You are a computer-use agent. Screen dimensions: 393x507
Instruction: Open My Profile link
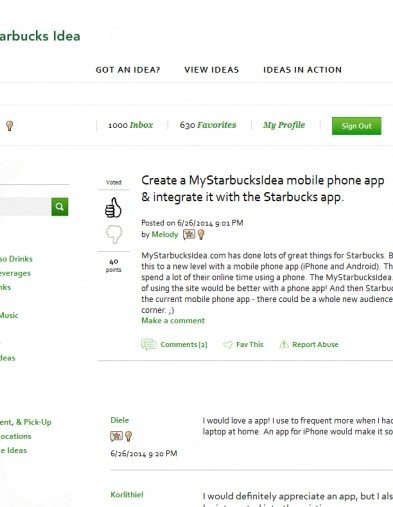[284, 125]
